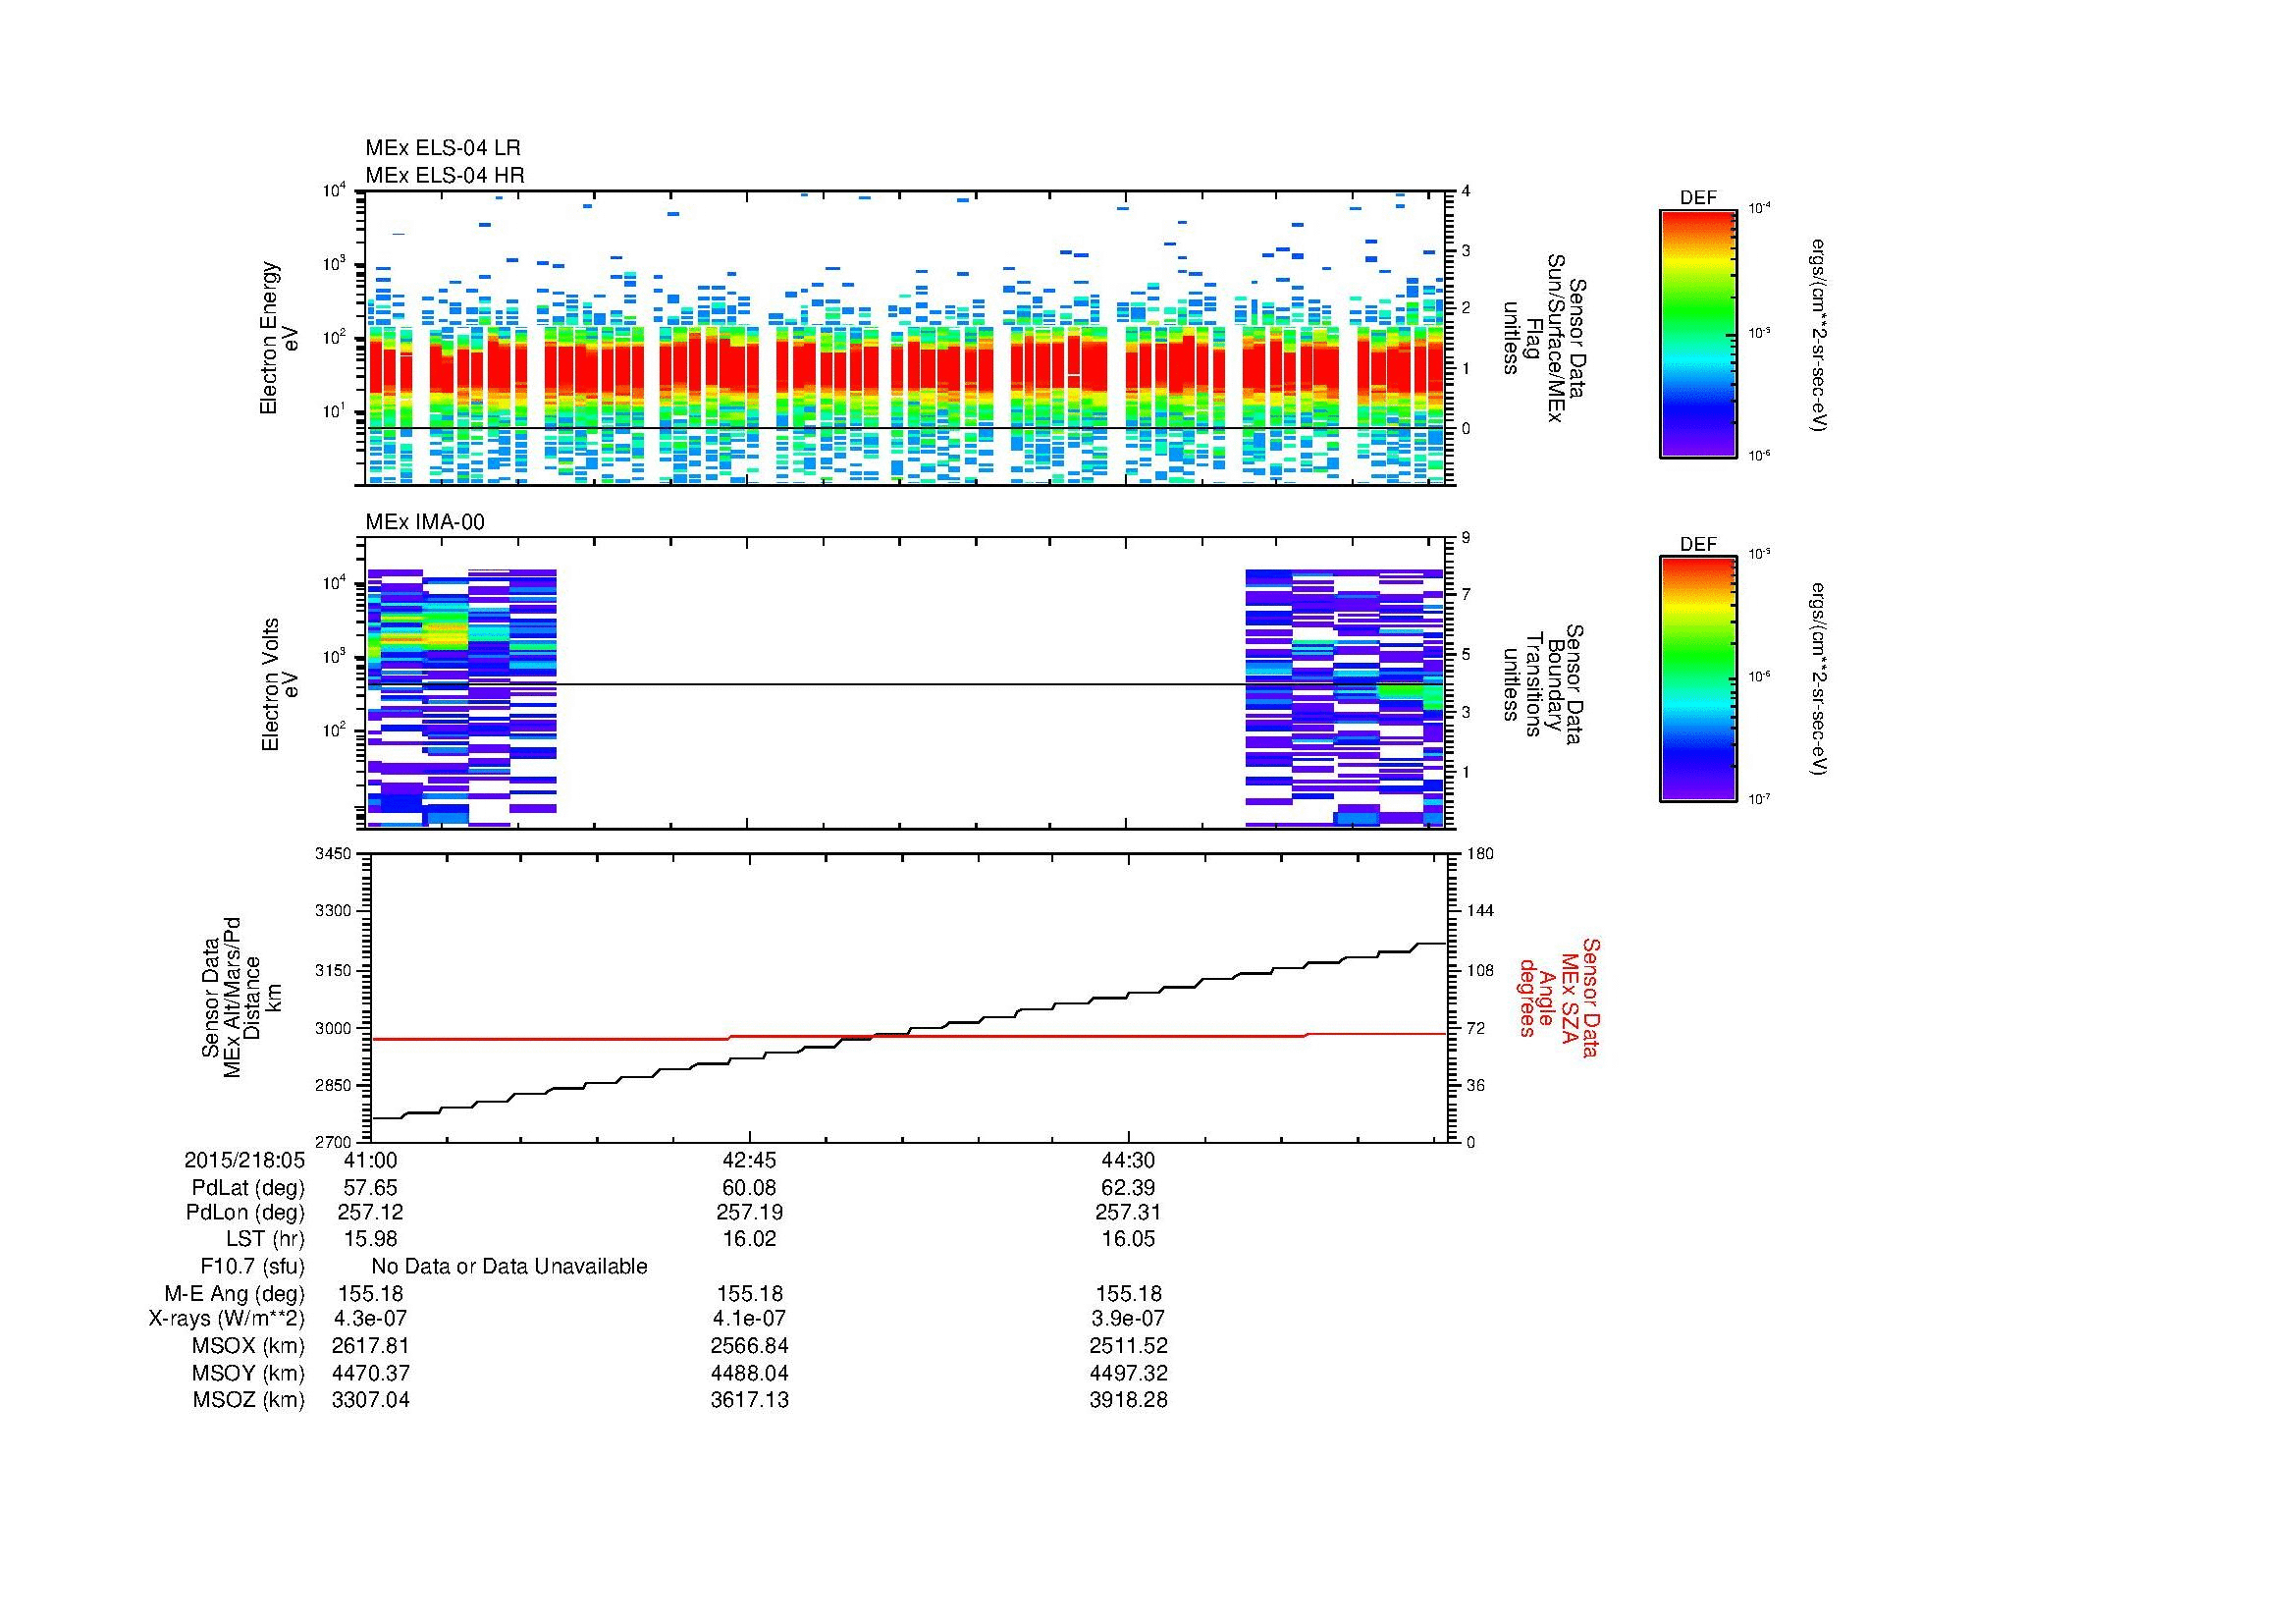The width and height of the screenshot is (2296, 1623).
Task: Click the 'MSOX (km)' row label
Action: point(248,1345)
